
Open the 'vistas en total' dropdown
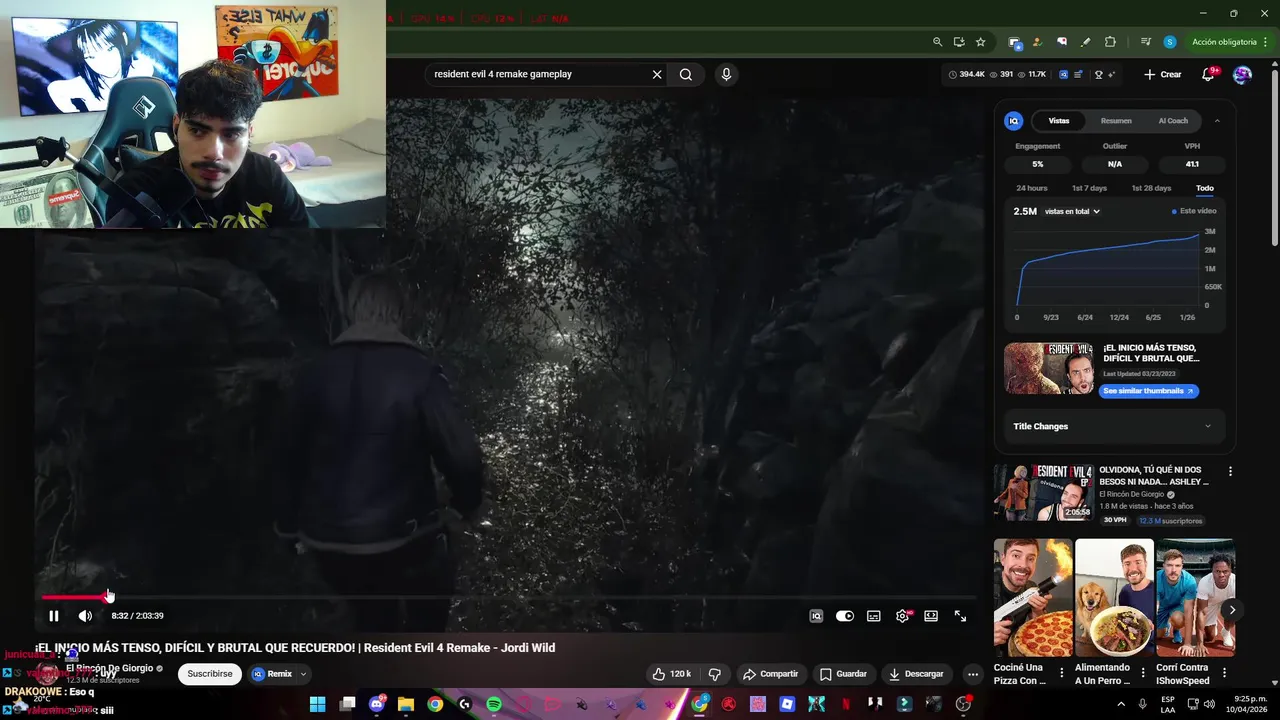1072,211
